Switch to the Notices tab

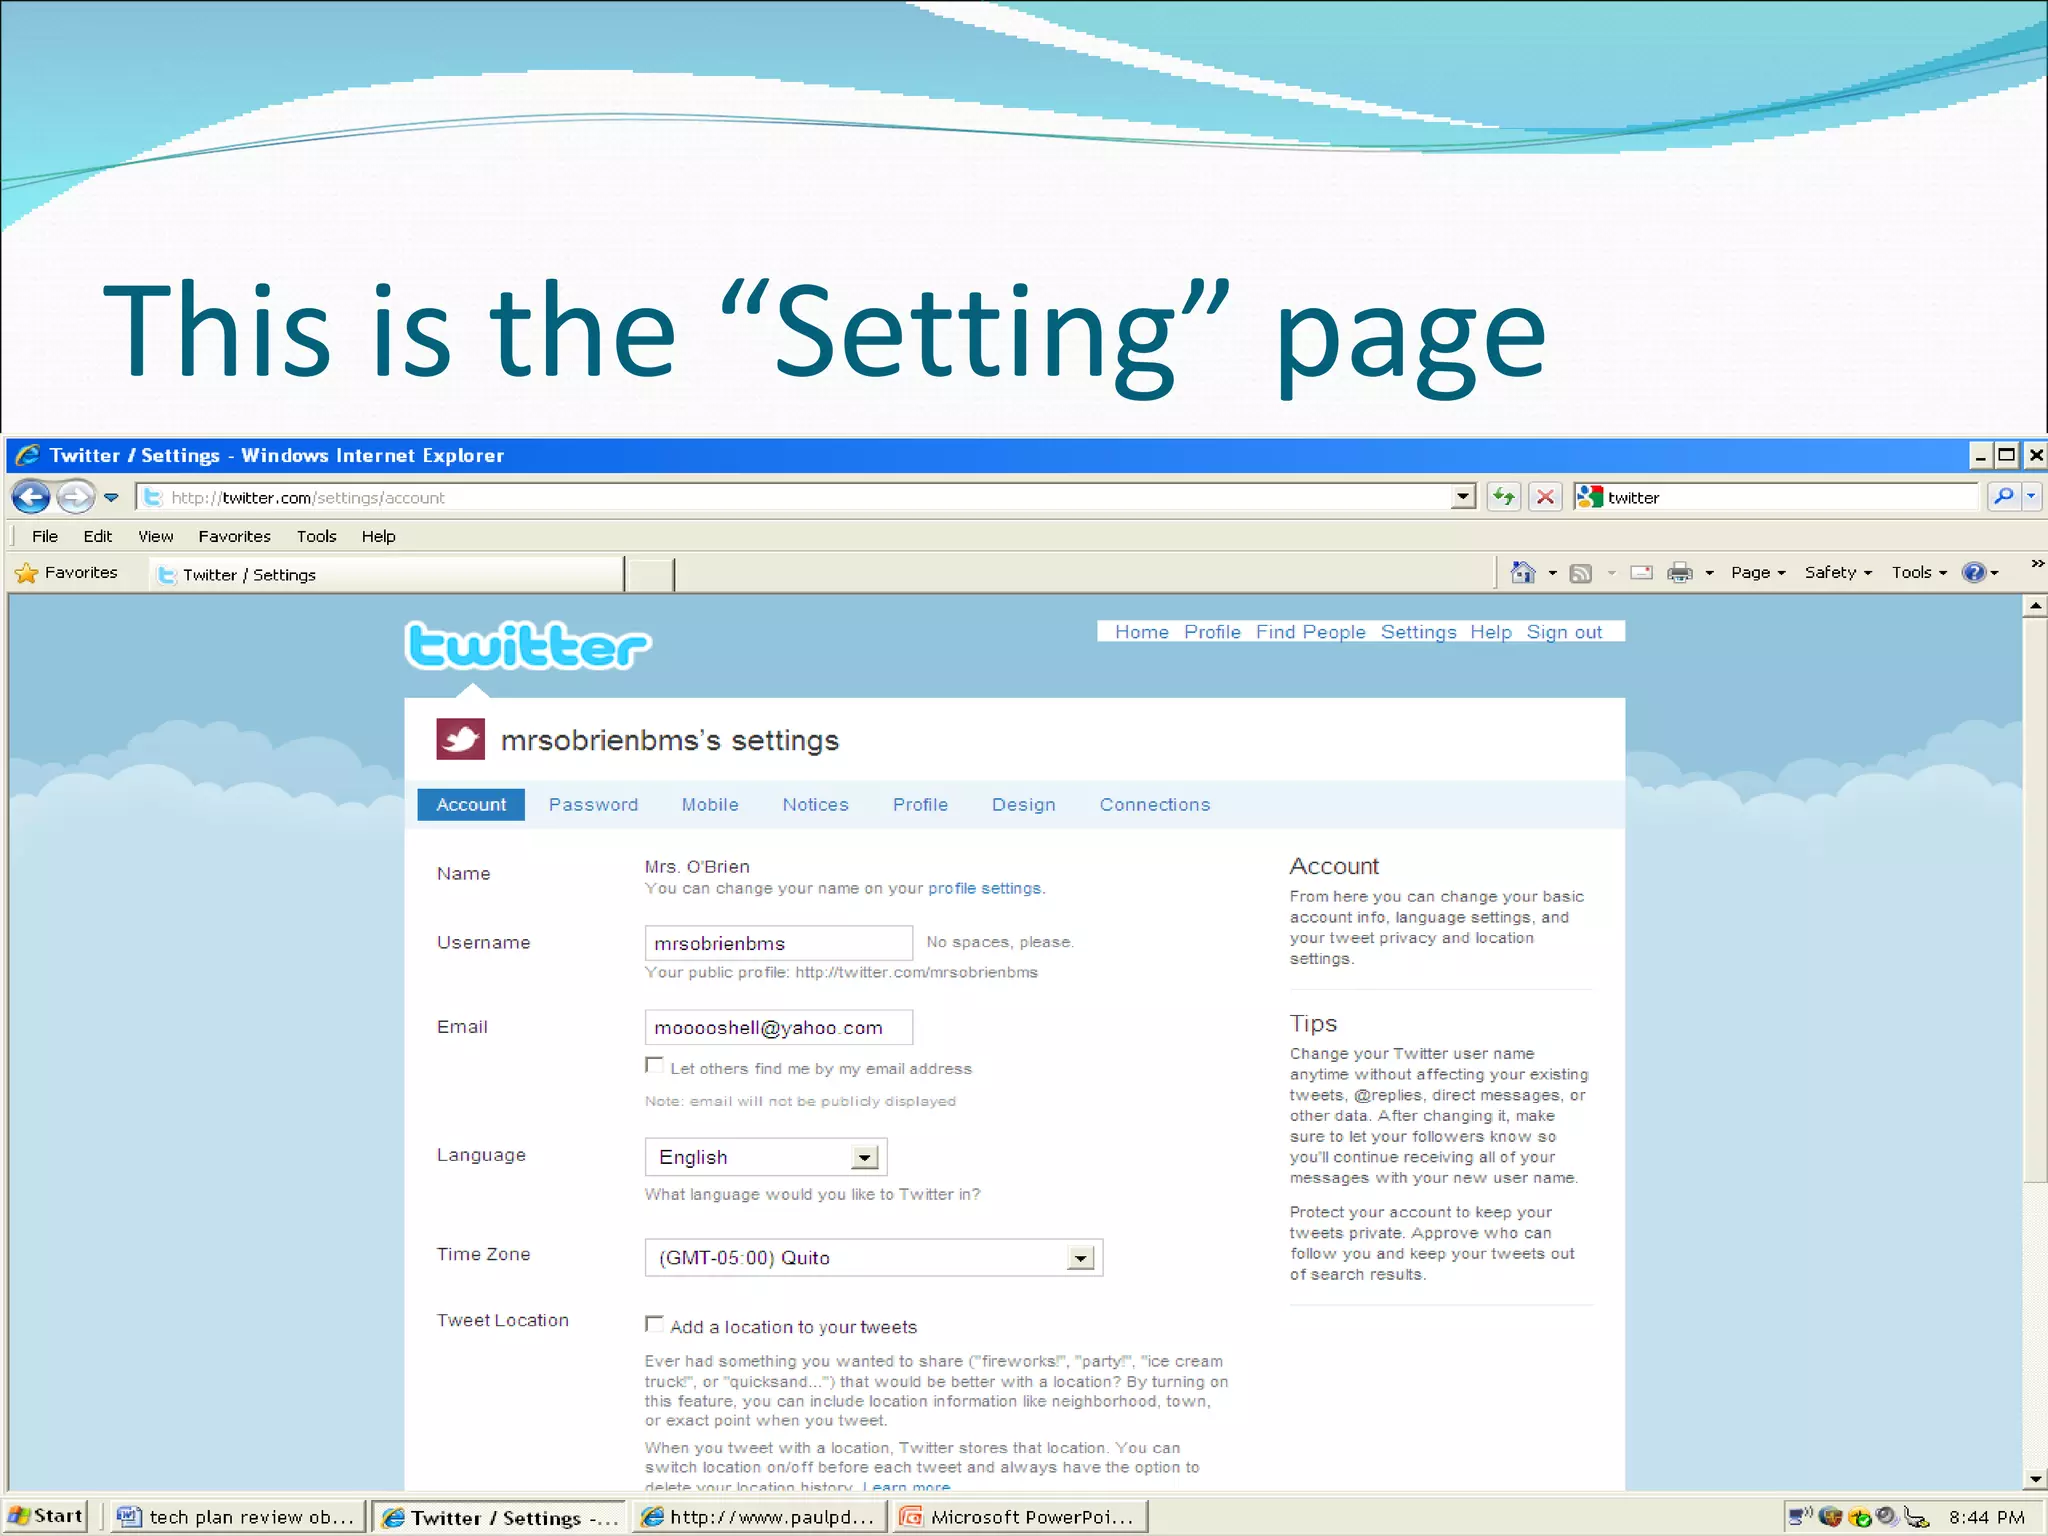(x=815, y=805)
